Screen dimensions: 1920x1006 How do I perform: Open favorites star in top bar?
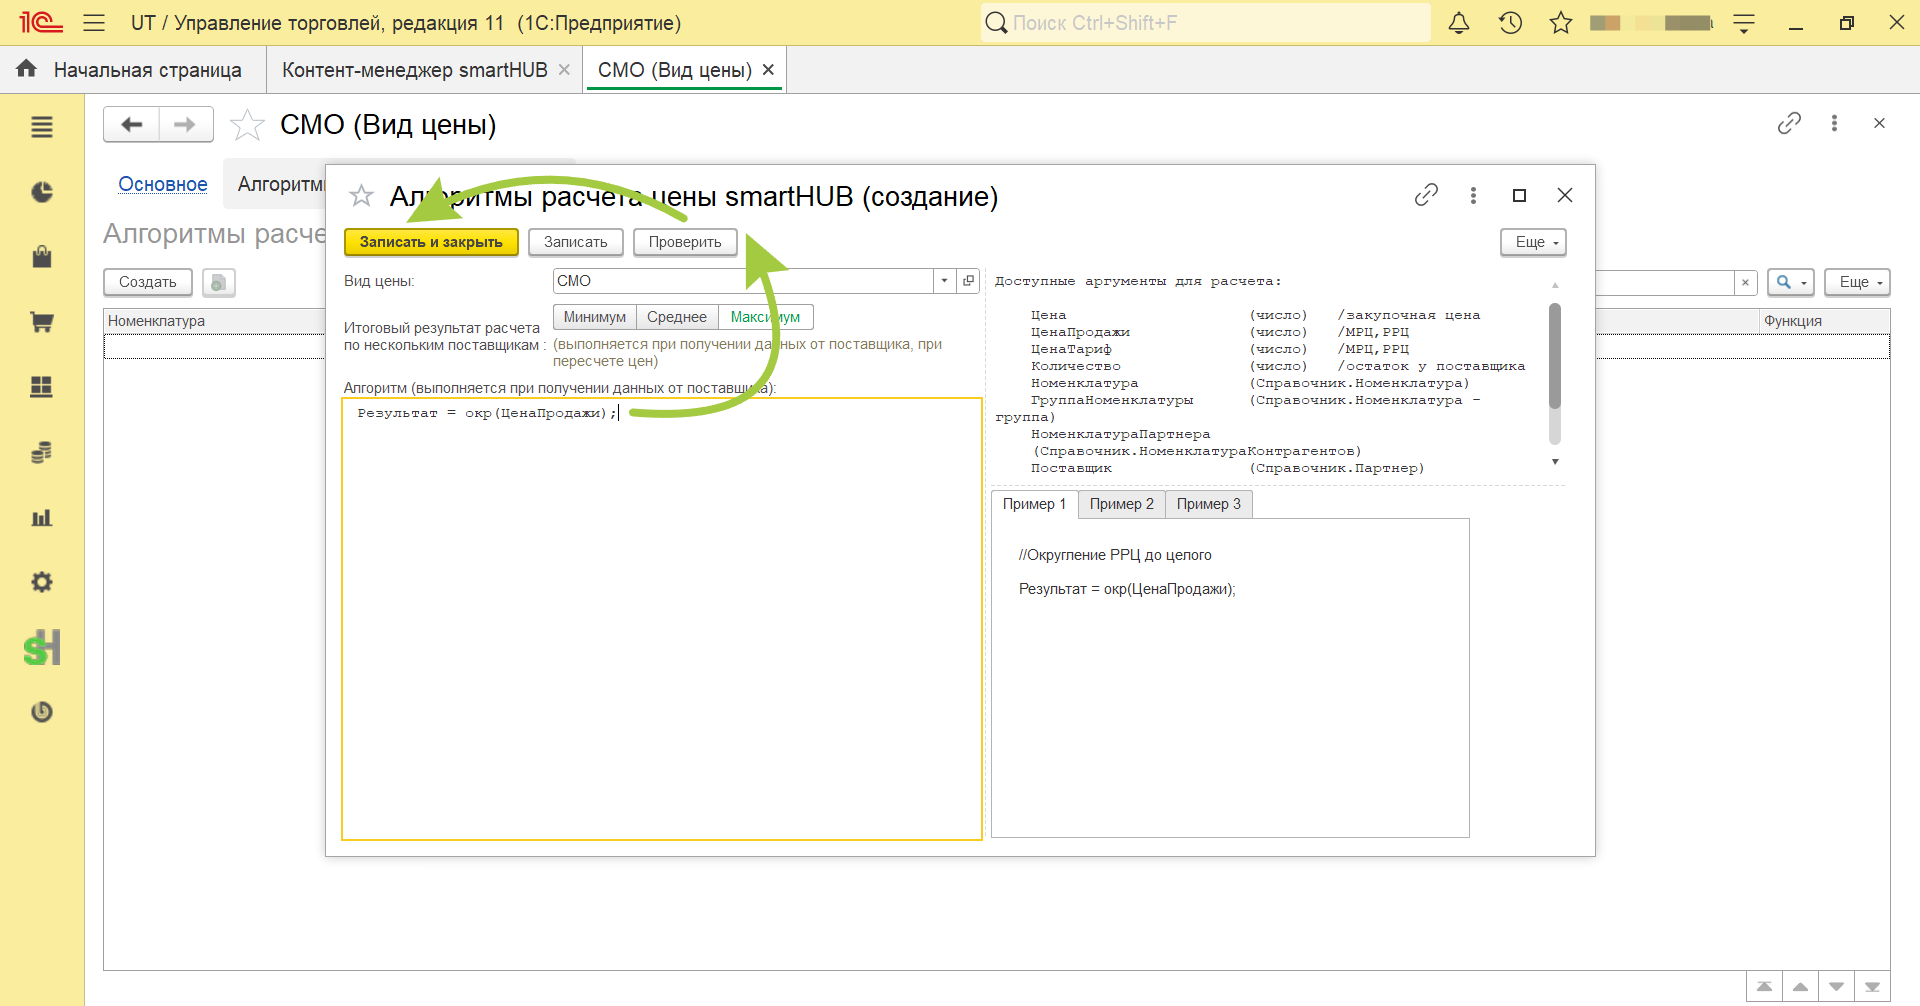coord(1560,23)
